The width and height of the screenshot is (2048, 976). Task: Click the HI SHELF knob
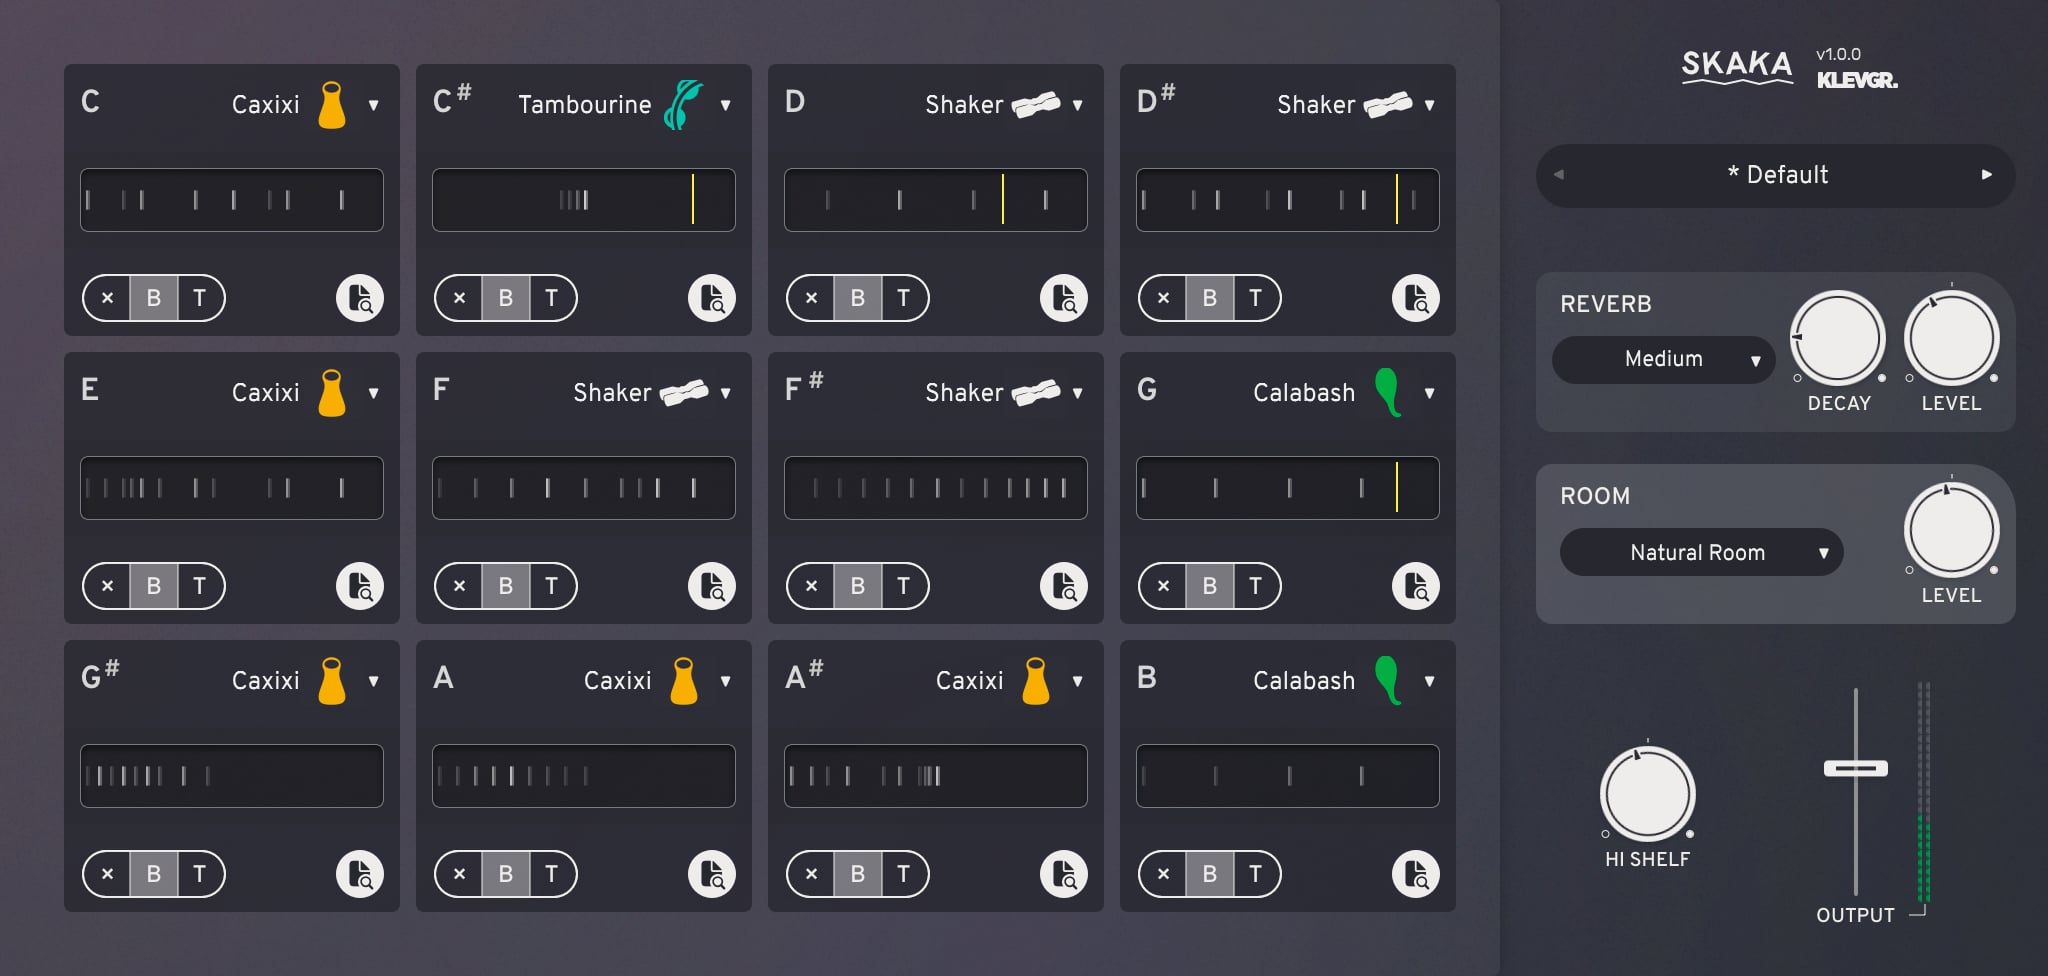1647,794
